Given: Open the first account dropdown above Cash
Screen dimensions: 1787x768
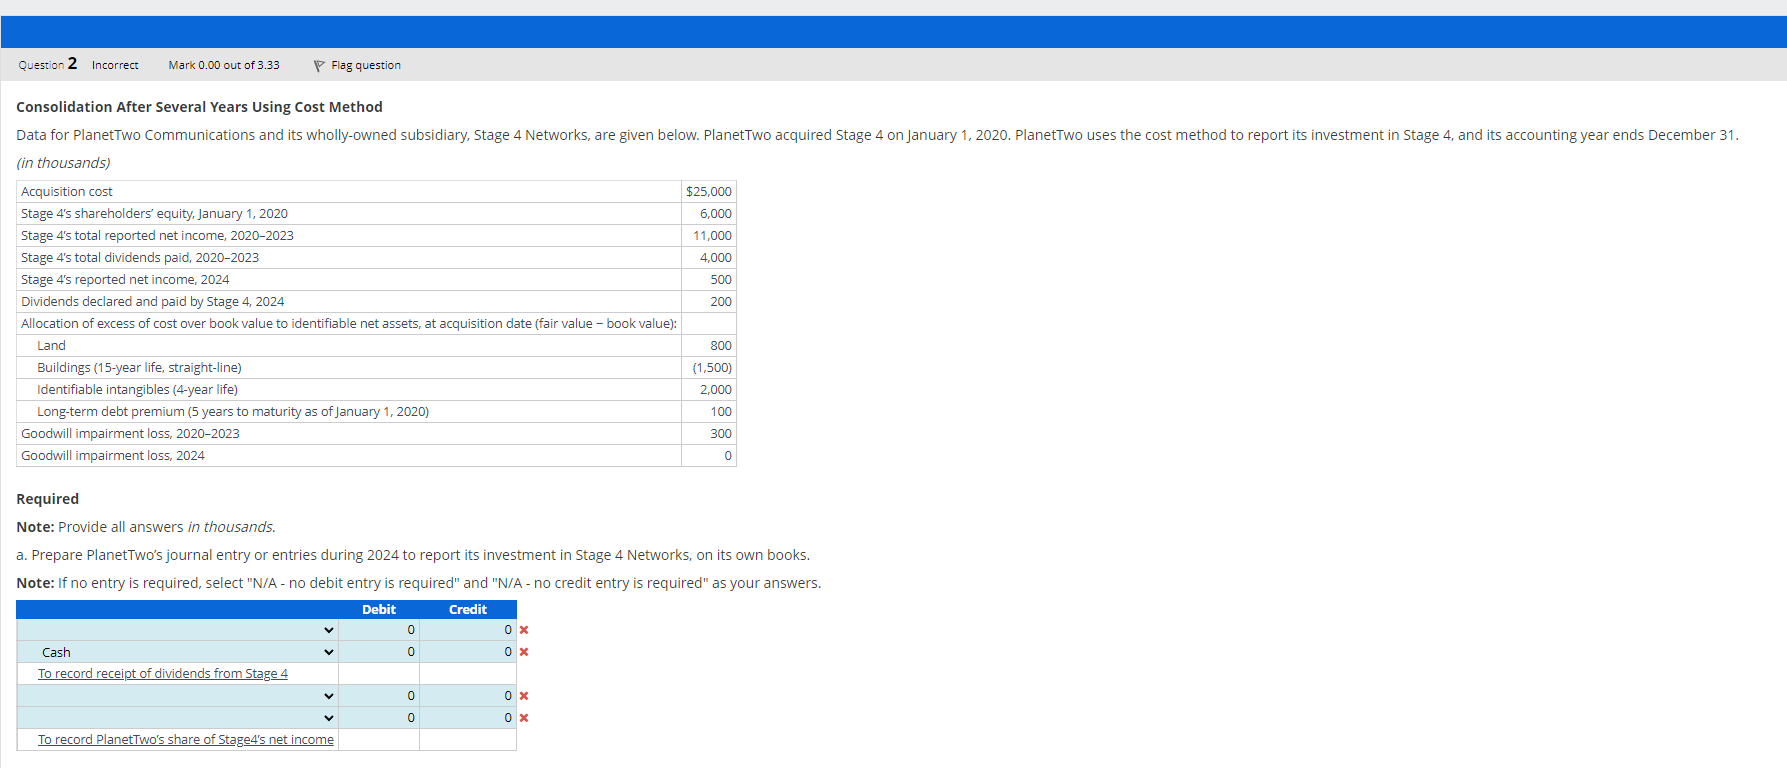Looking at the screenshot, I should click(177, 630).
